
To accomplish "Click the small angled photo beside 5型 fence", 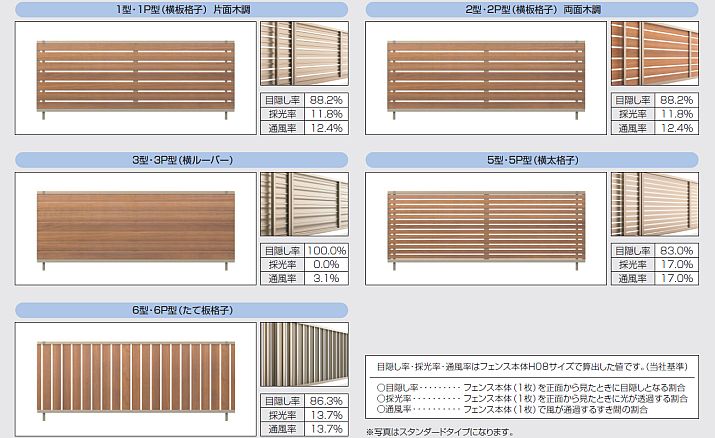I will coord(654,204).
